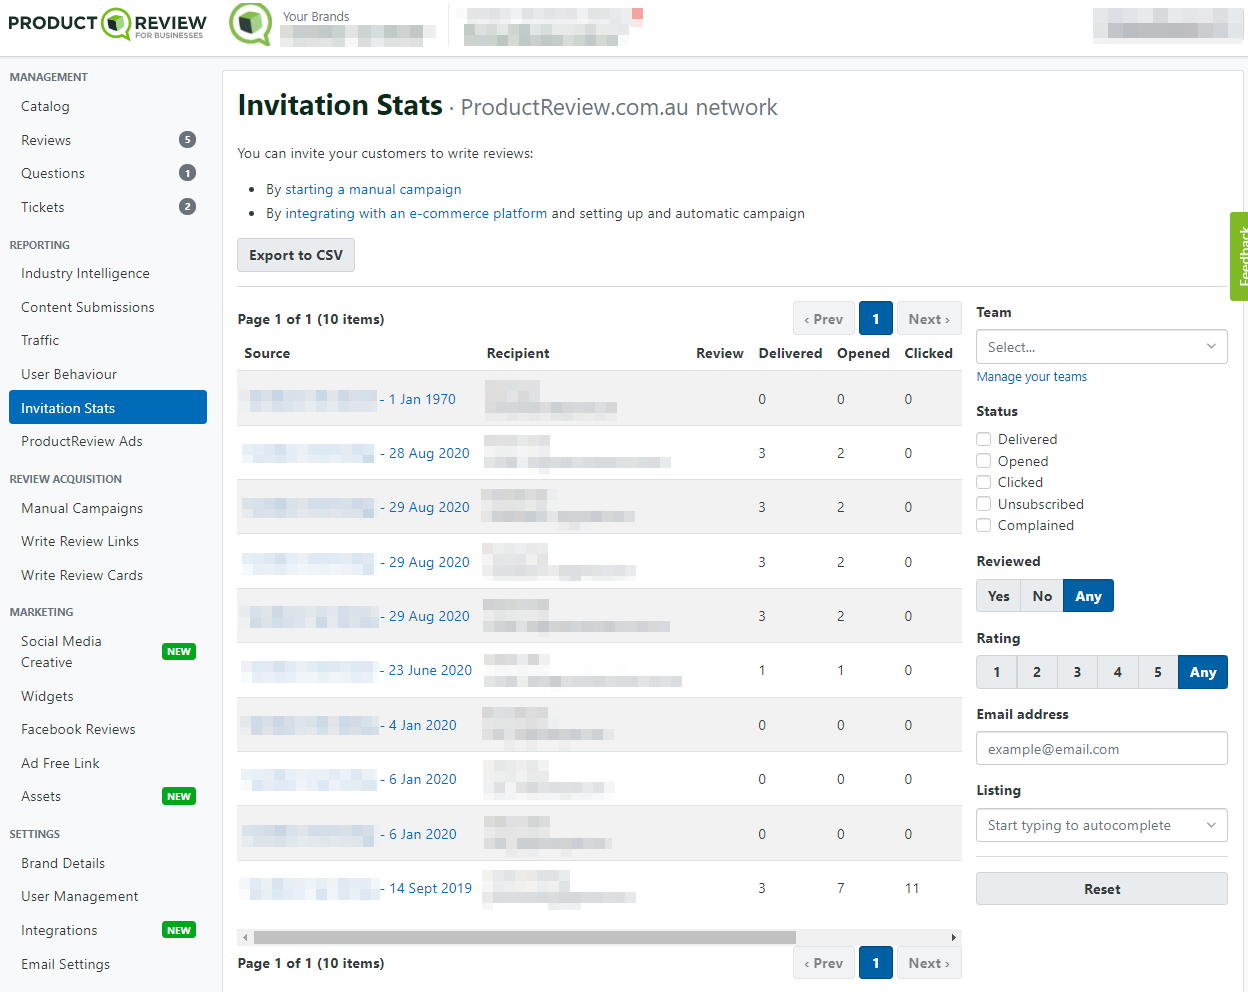Click the bottom Next pagination button
The height and width of the screenshot is (992, 1248).
(929, 963)
